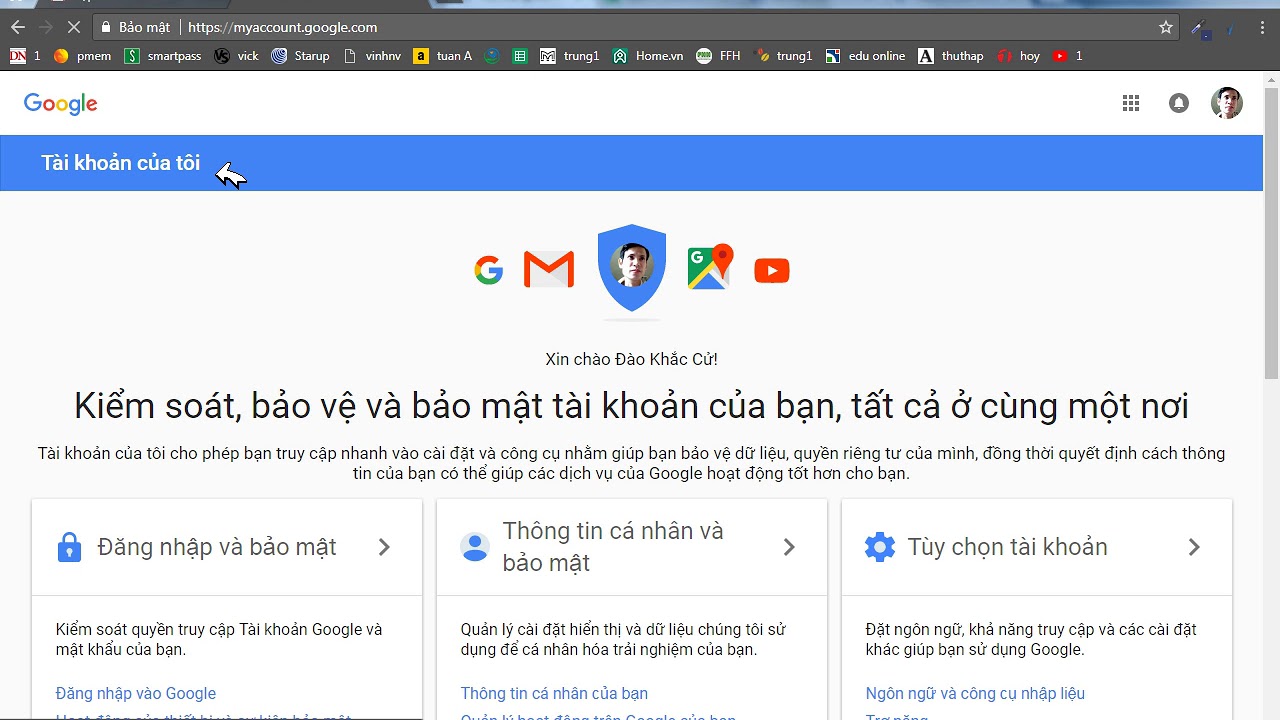Open the hoy bookmark
The width and height of the screenshot is (1280, 720).
tap(1019, 56)
